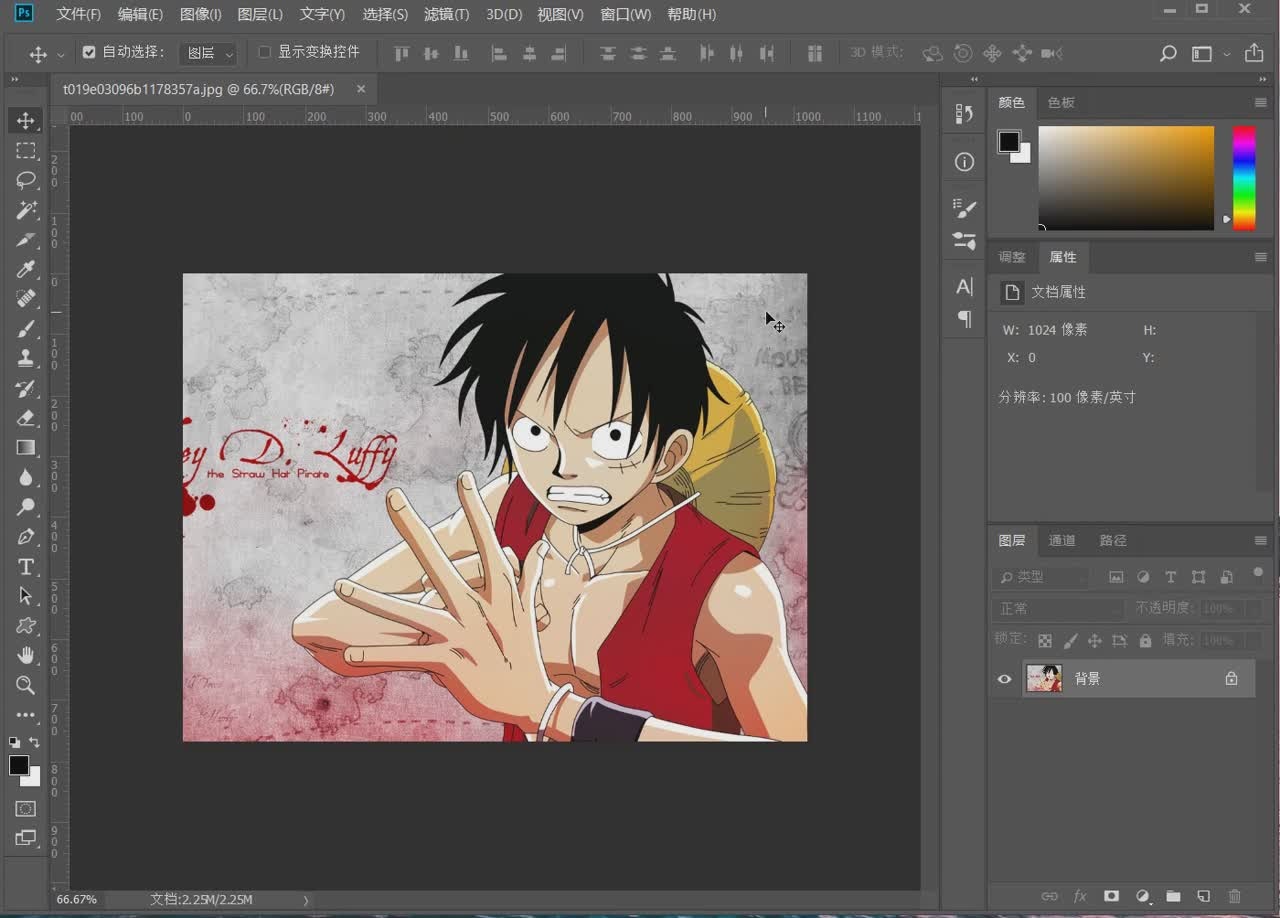Toggle layer filtering on/off switch

click(x=1258, y=573)
